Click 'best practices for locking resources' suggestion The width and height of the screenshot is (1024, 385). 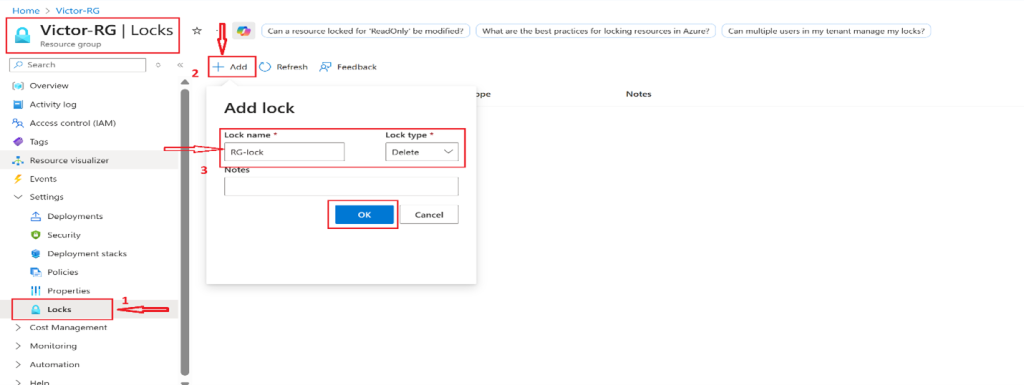pos(596,31)
